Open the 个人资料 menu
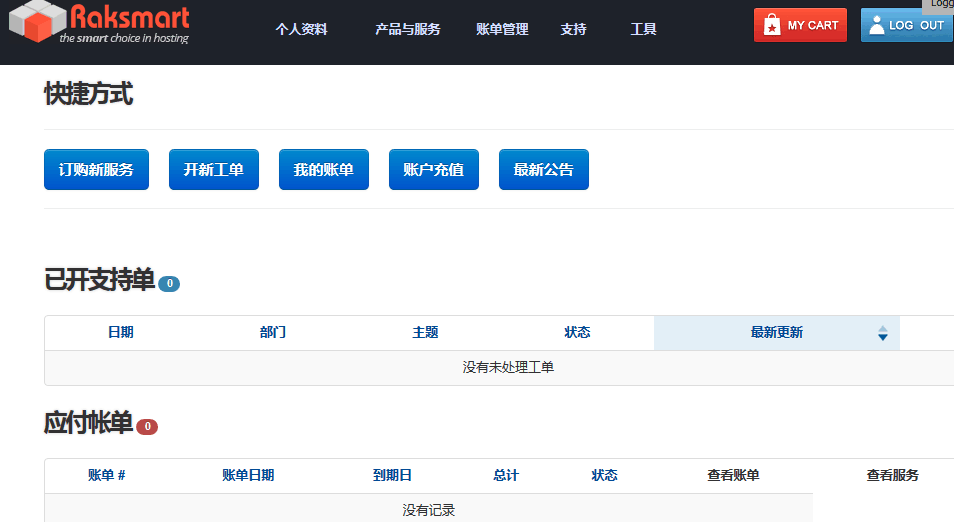The width and height of the screenshot is (954, 522). 301,29
